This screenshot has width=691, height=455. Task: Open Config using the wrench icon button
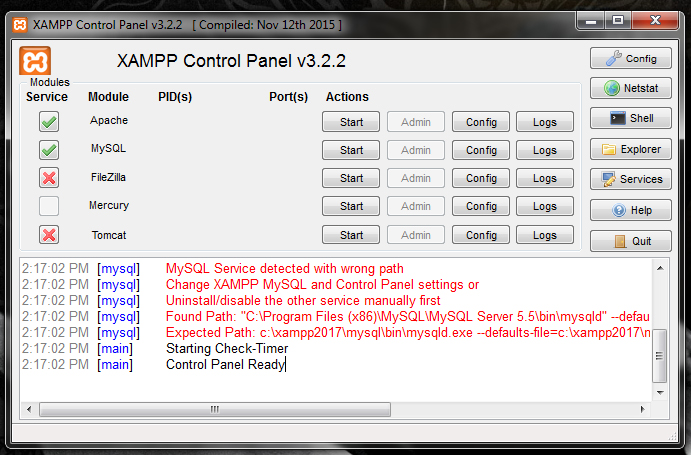631,58
